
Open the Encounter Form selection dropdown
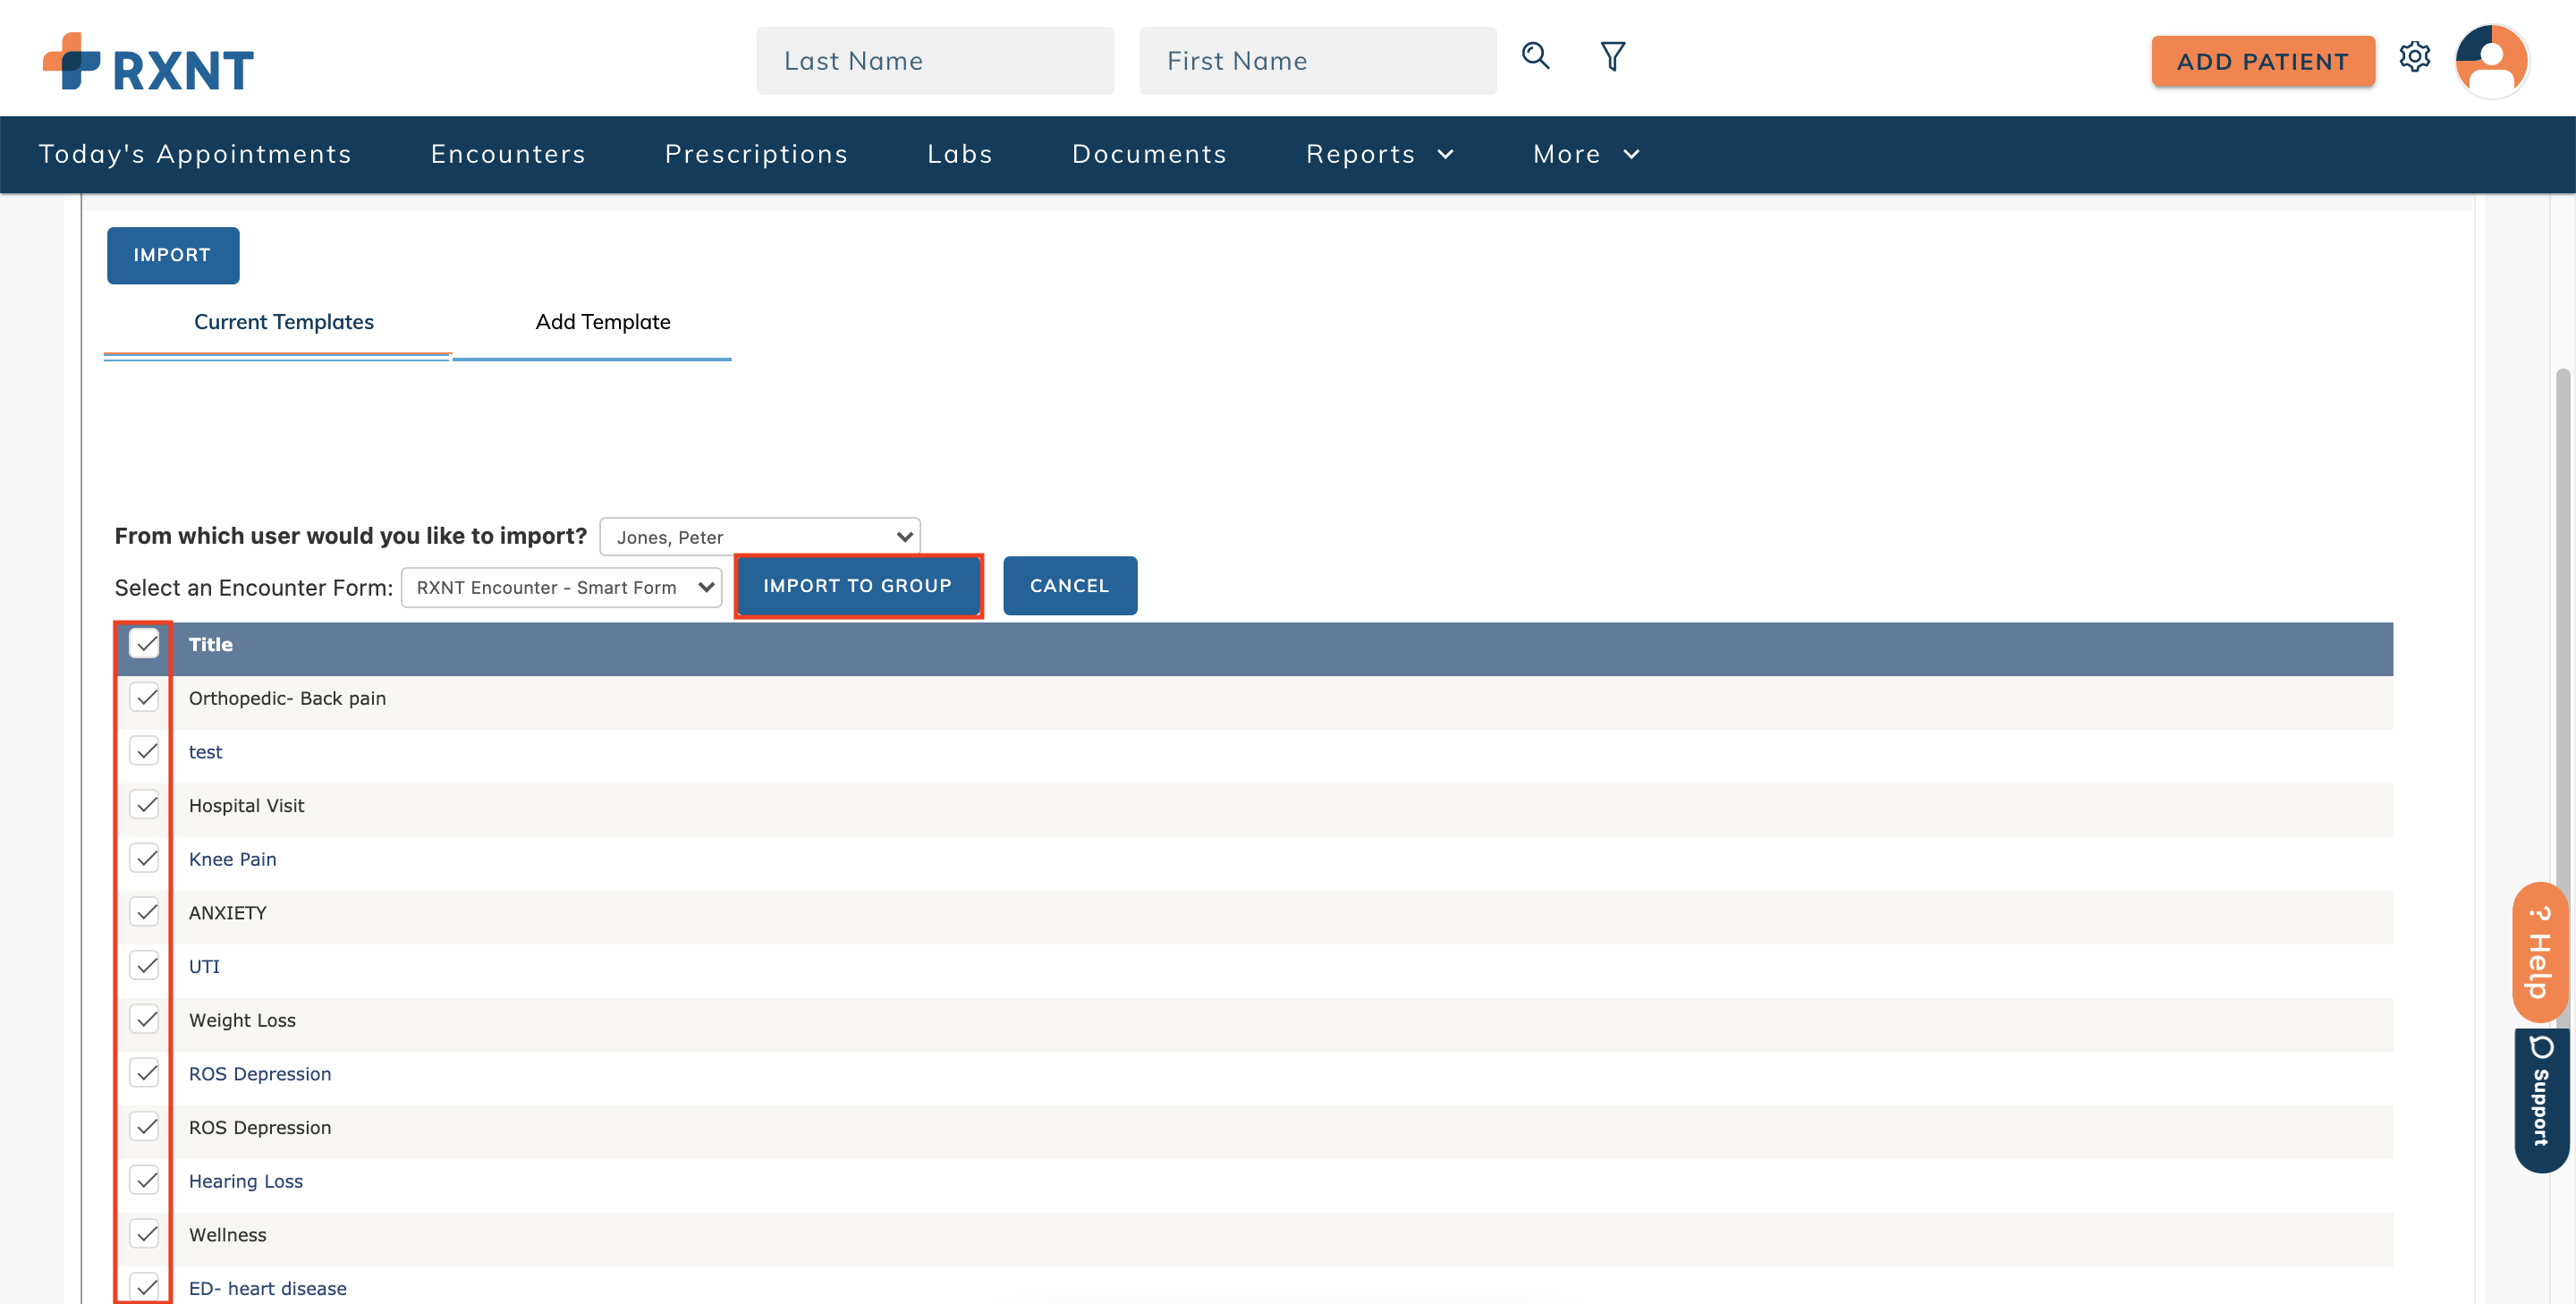tap(561, 587)
